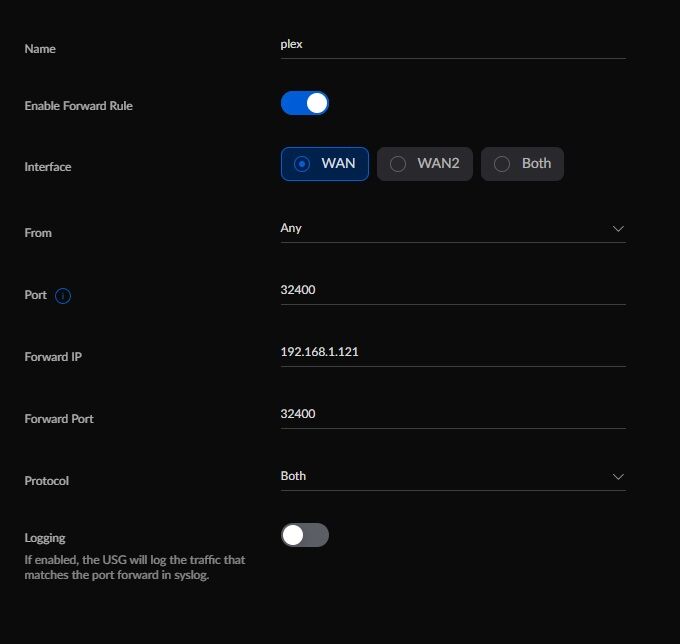The width and height of the screenshot is (680, 644).
Task: Click the Port field with 32400
Action: [x=453, y=290]
